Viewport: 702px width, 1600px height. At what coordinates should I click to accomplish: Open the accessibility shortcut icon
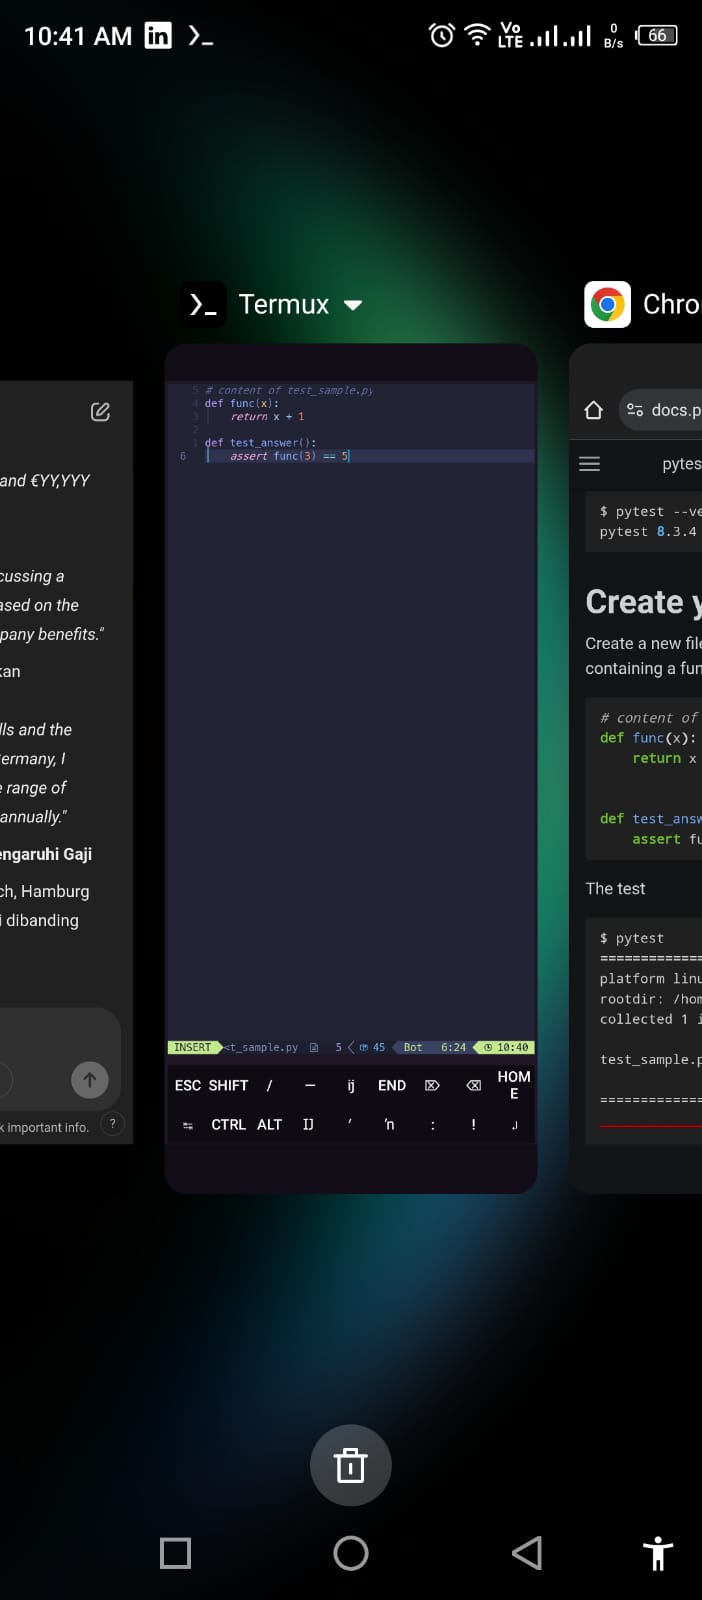coord(658,1553)
